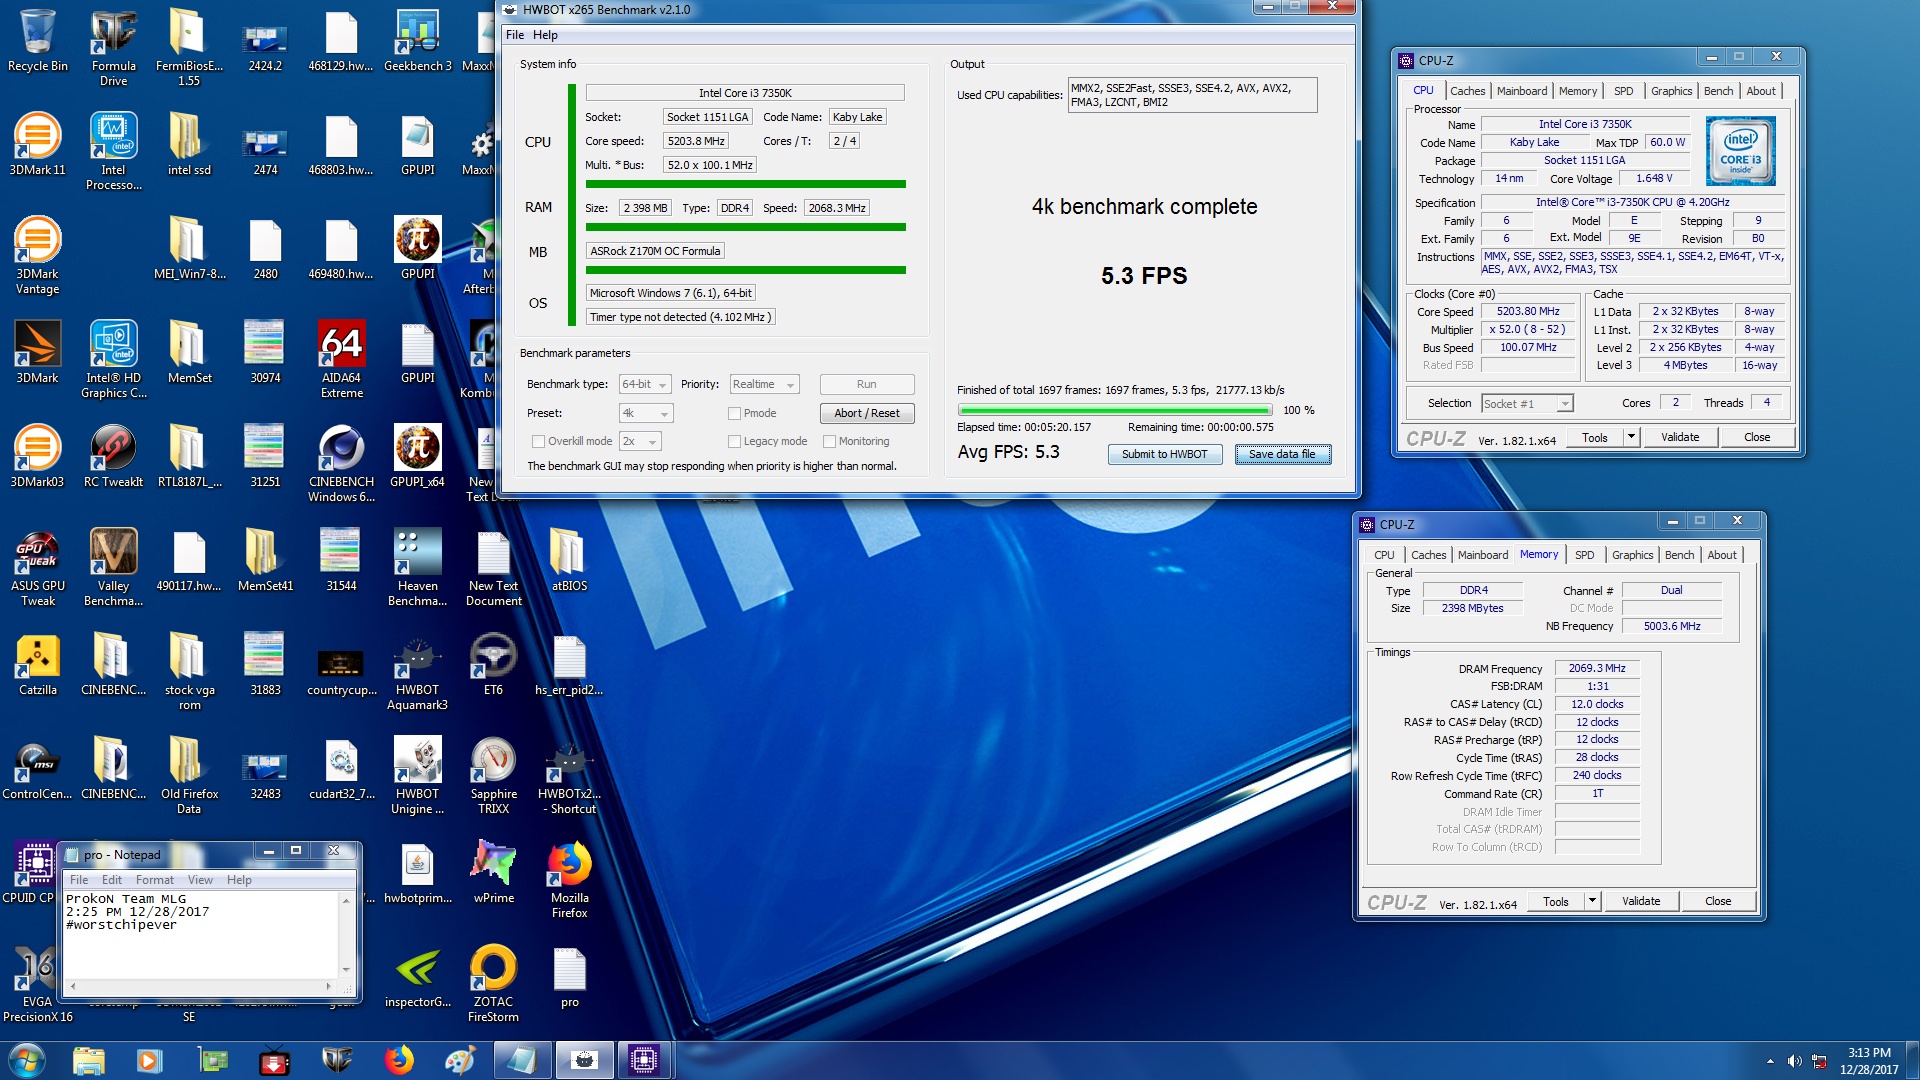Click the About tab in top CPU-Z
The image size is (1920, 1080).
click(x=1761, y=90)
